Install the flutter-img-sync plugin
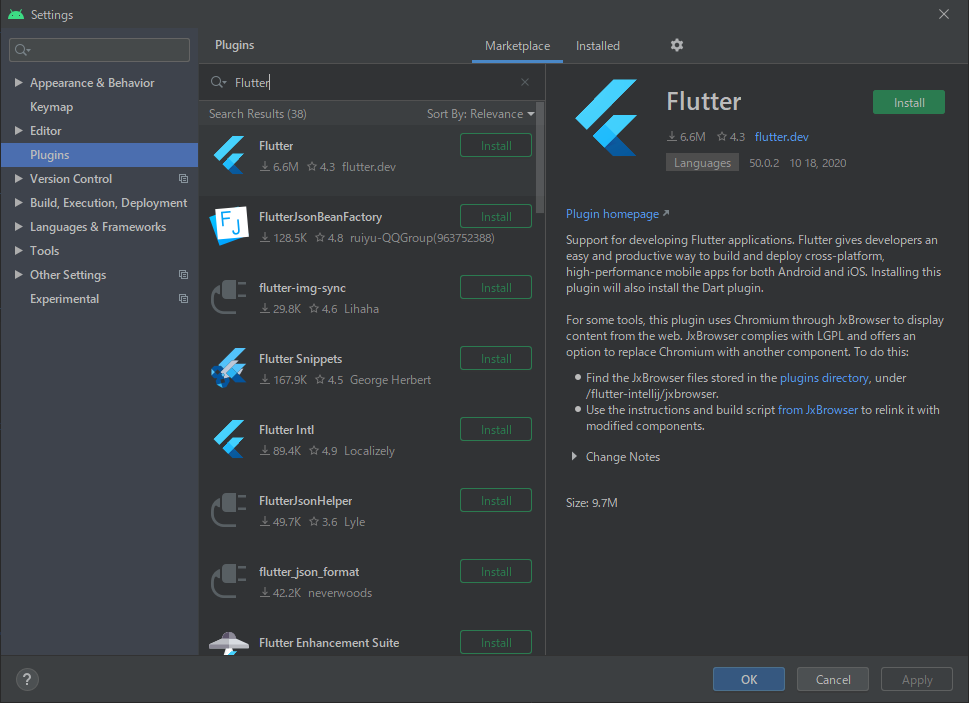The height and width of the screenshot is (703, 969). click(x=496, y=288)
